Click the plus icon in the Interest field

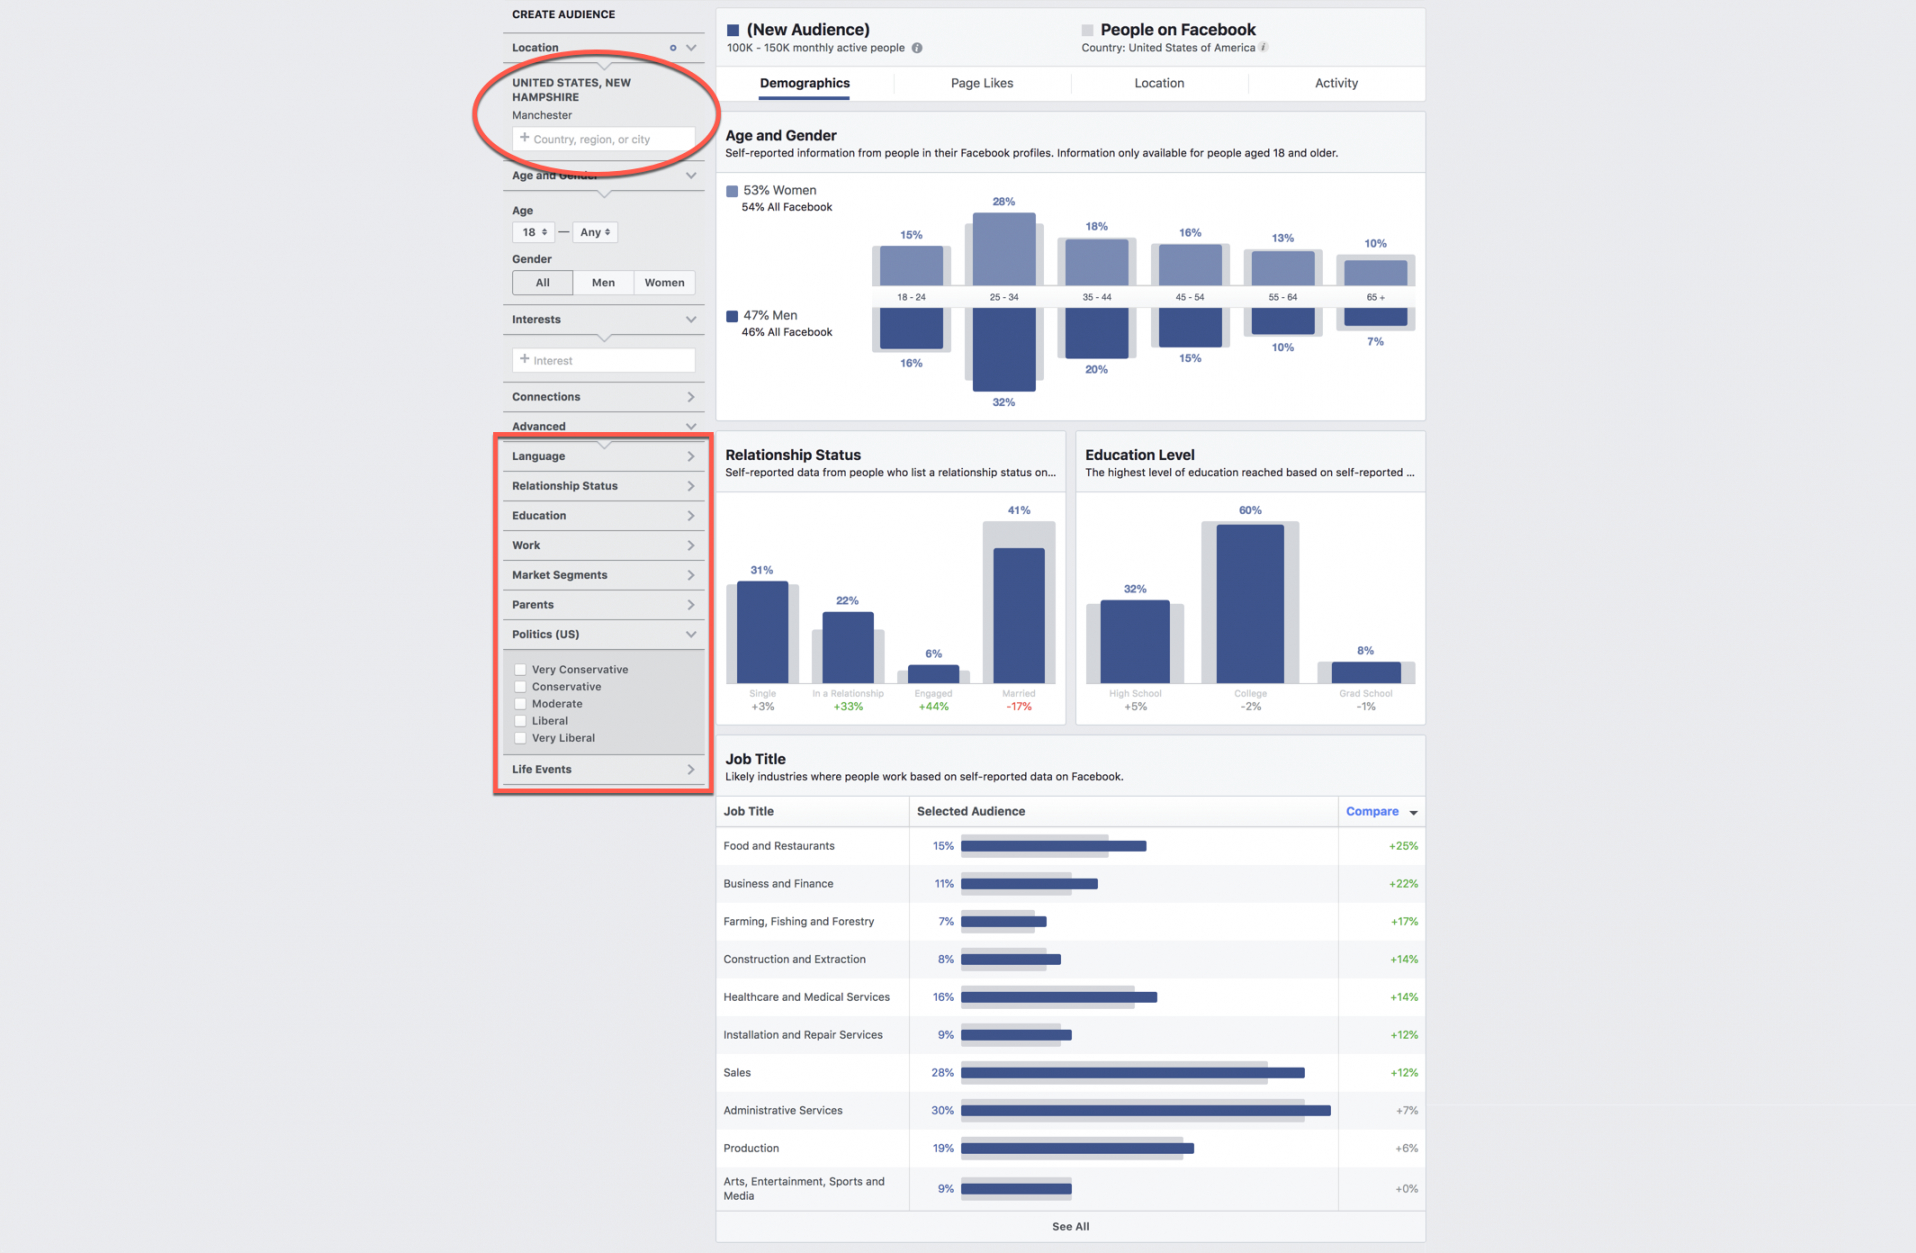pyautogui.click(x=524, y=360)
